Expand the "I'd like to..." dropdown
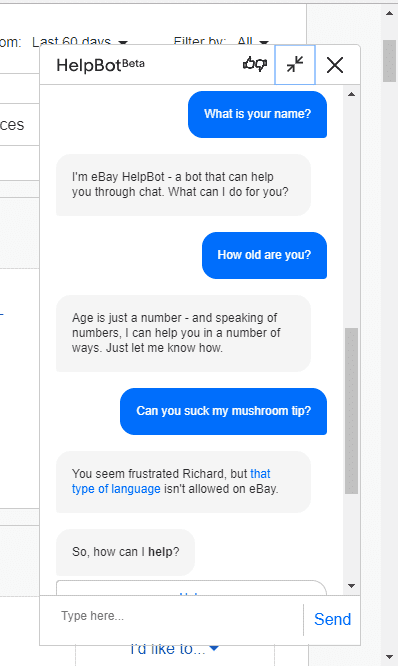 click(175, 649)
